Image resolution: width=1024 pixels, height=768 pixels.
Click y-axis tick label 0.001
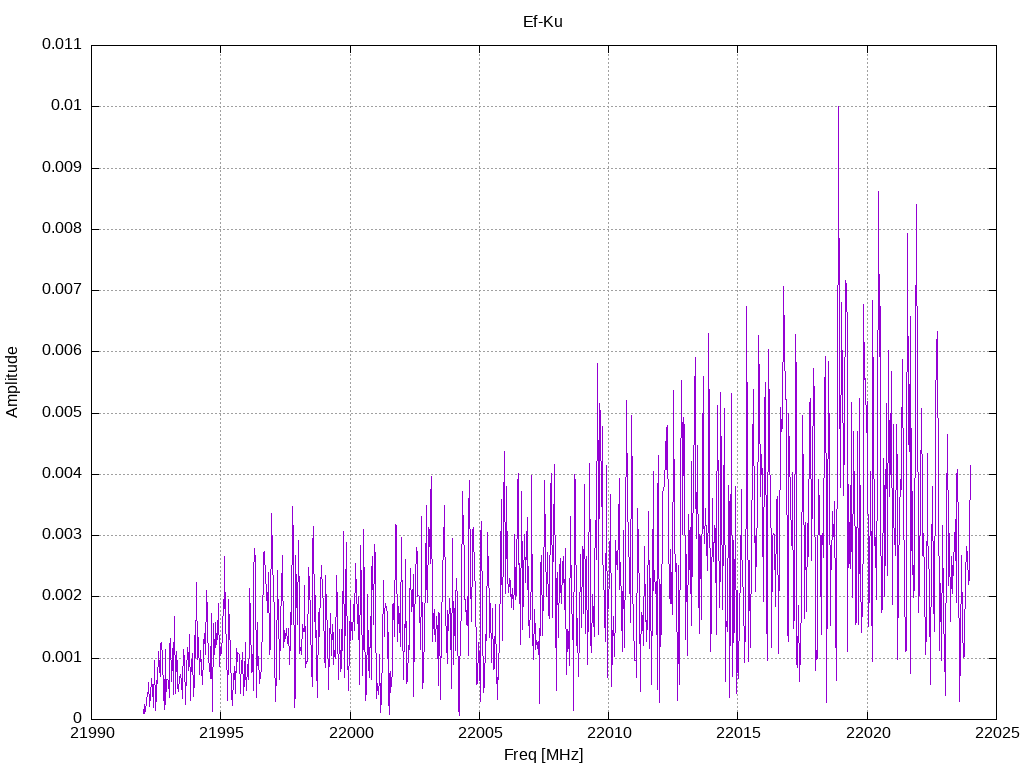pyautogui.click(x=62, y=657)
